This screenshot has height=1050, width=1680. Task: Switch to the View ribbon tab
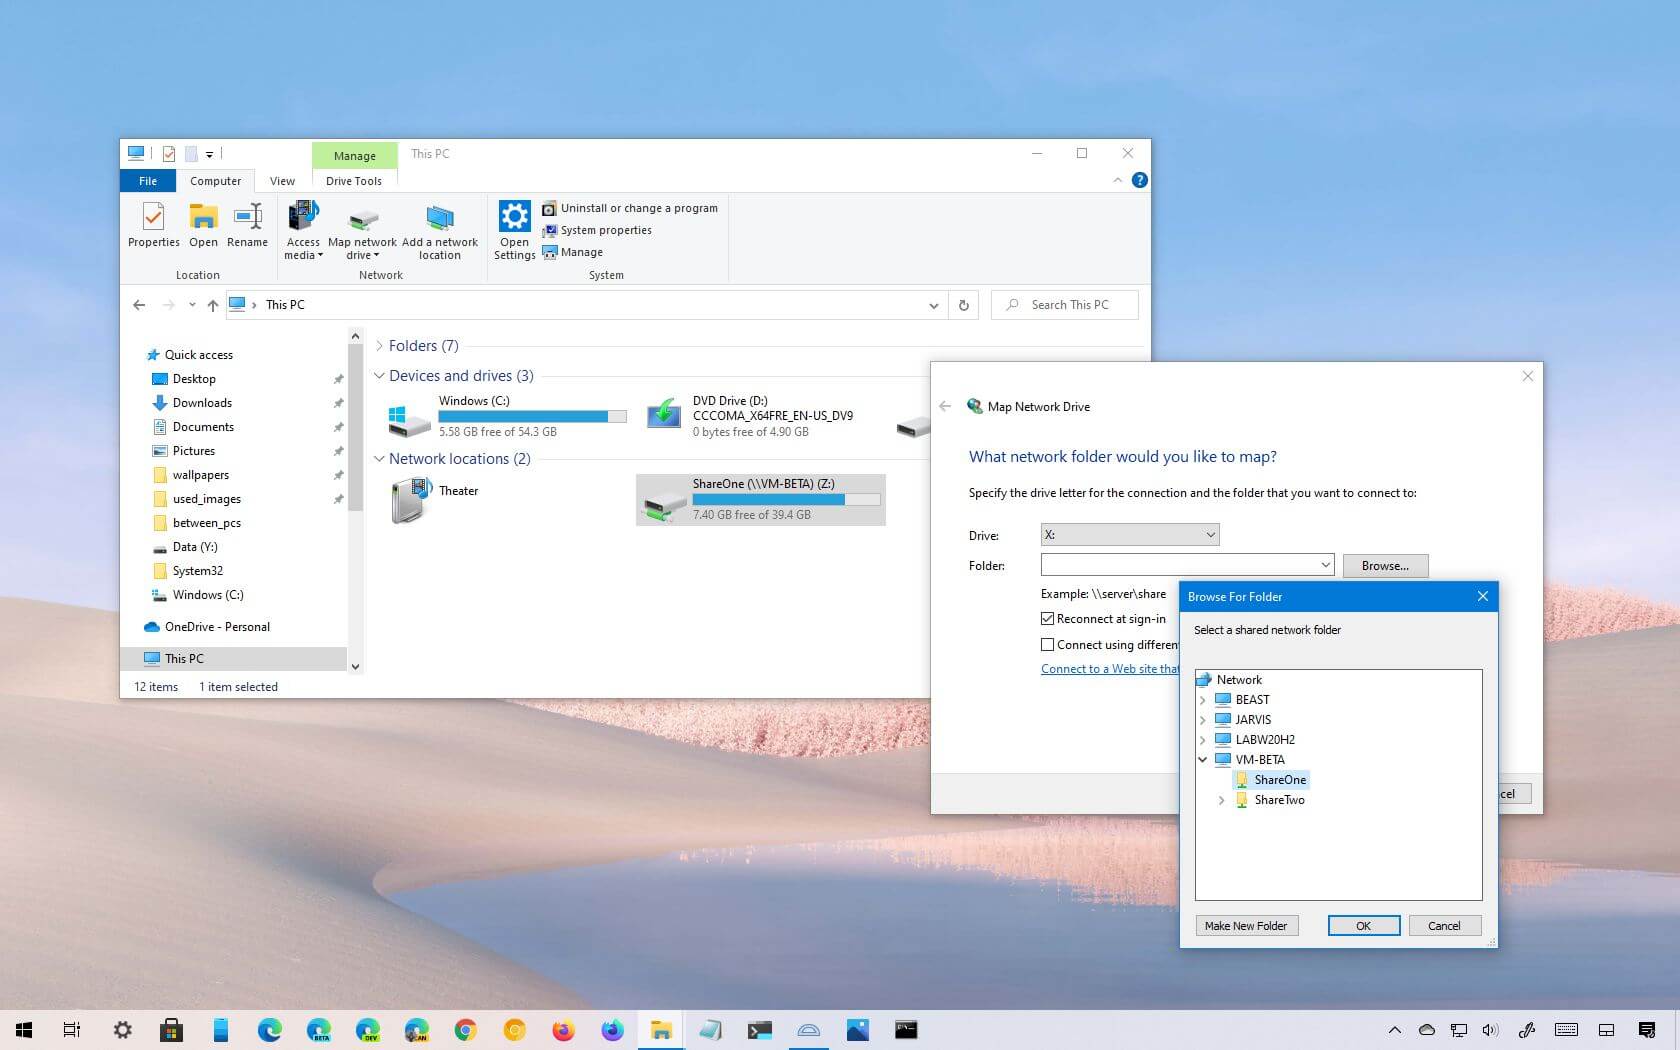coord(282,180)
